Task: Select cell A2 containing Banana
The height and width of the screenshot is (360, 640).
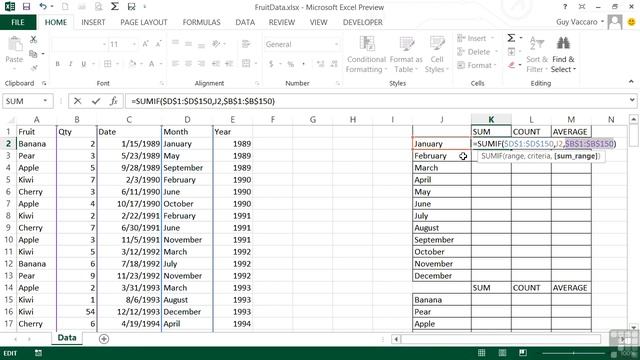Action: pos(36,144)
